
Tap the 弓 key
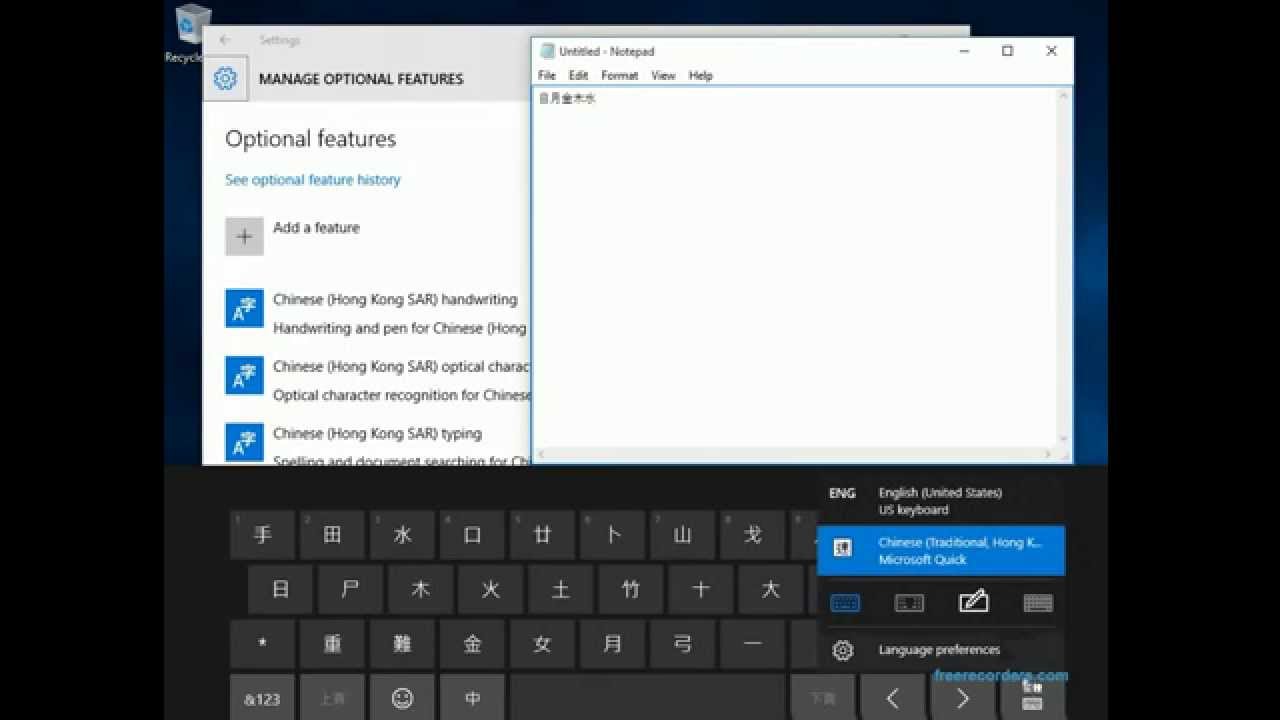pos(682,644)
